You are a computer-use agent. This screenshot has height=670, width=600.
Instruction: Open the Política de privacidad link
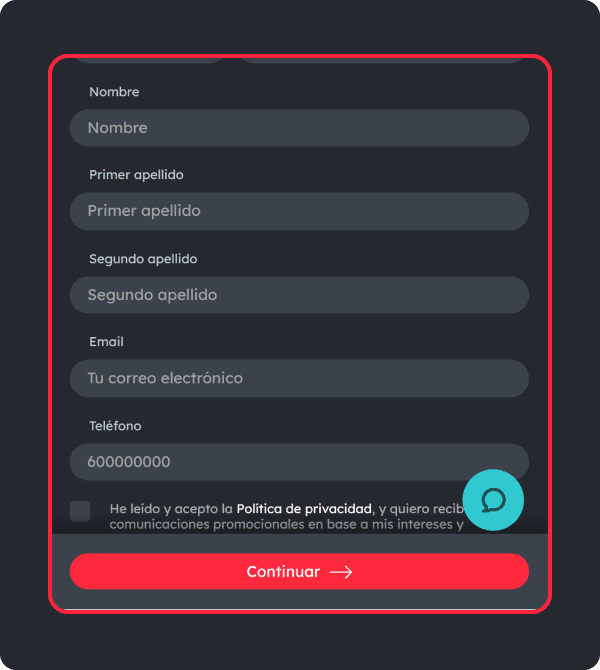point(304,509)
